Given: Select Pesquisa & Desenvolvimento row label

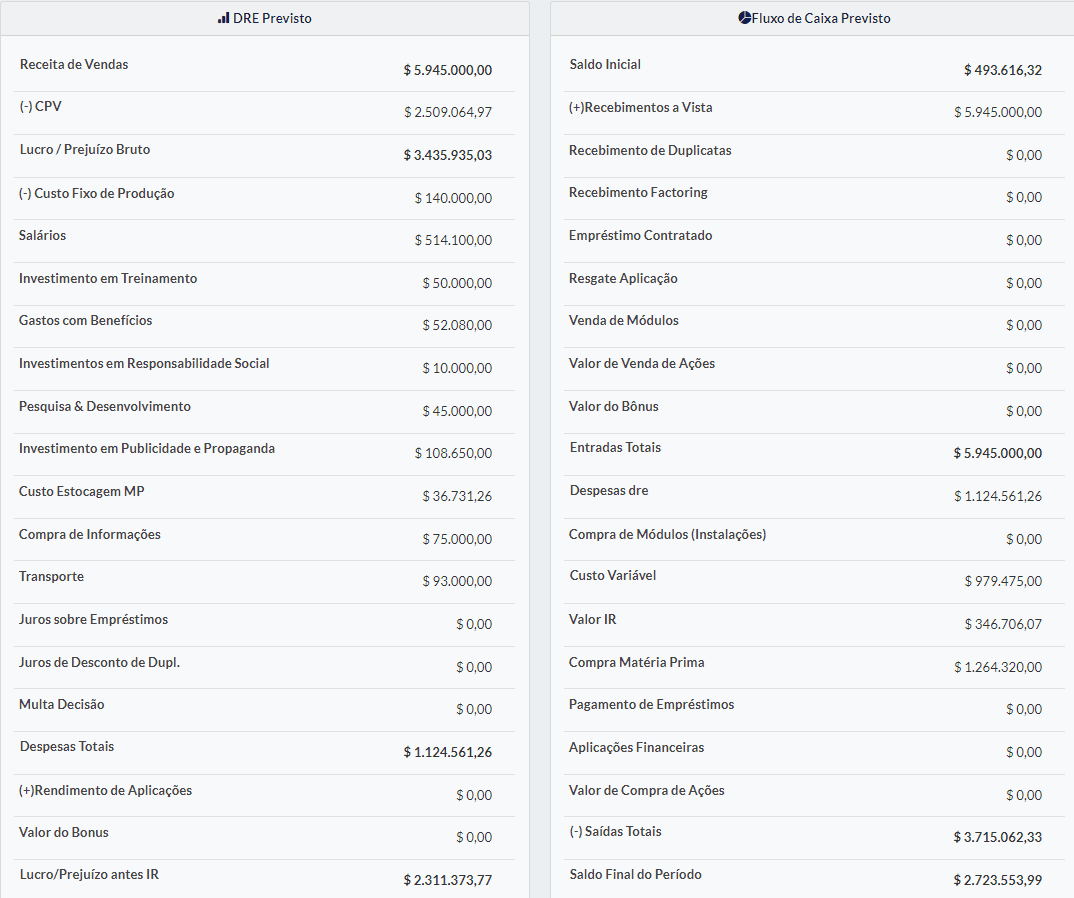Looking at the screenshot, I should (105, 407).
